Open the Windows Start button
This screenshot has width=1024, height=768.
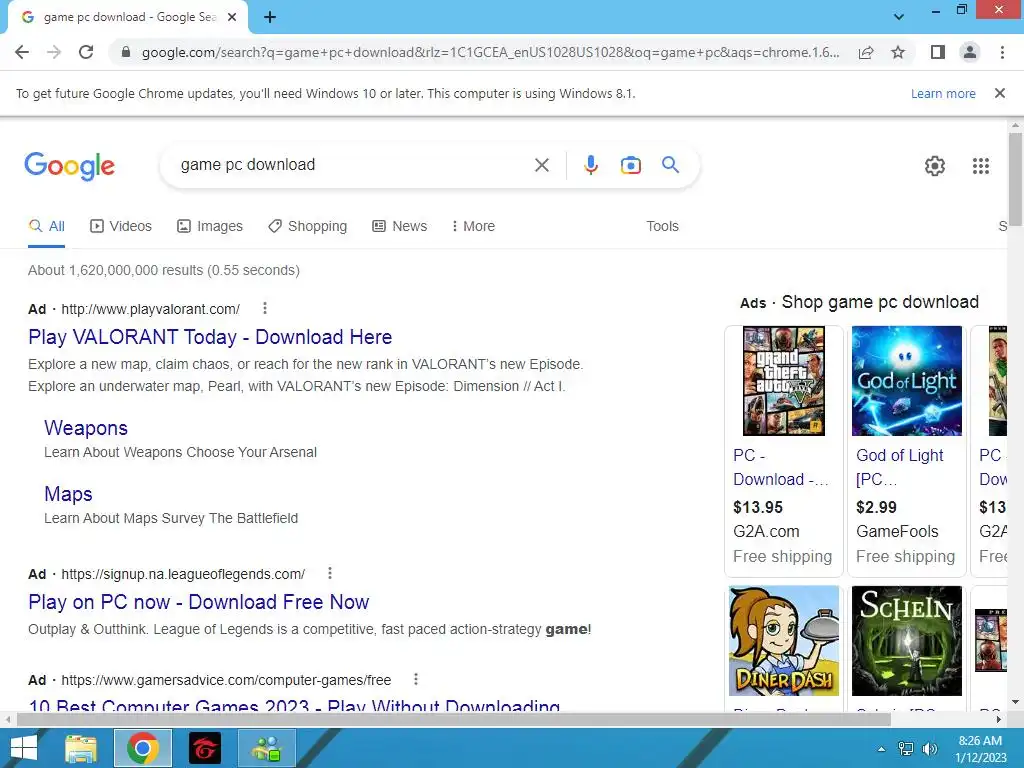click(x=24, y=748)
